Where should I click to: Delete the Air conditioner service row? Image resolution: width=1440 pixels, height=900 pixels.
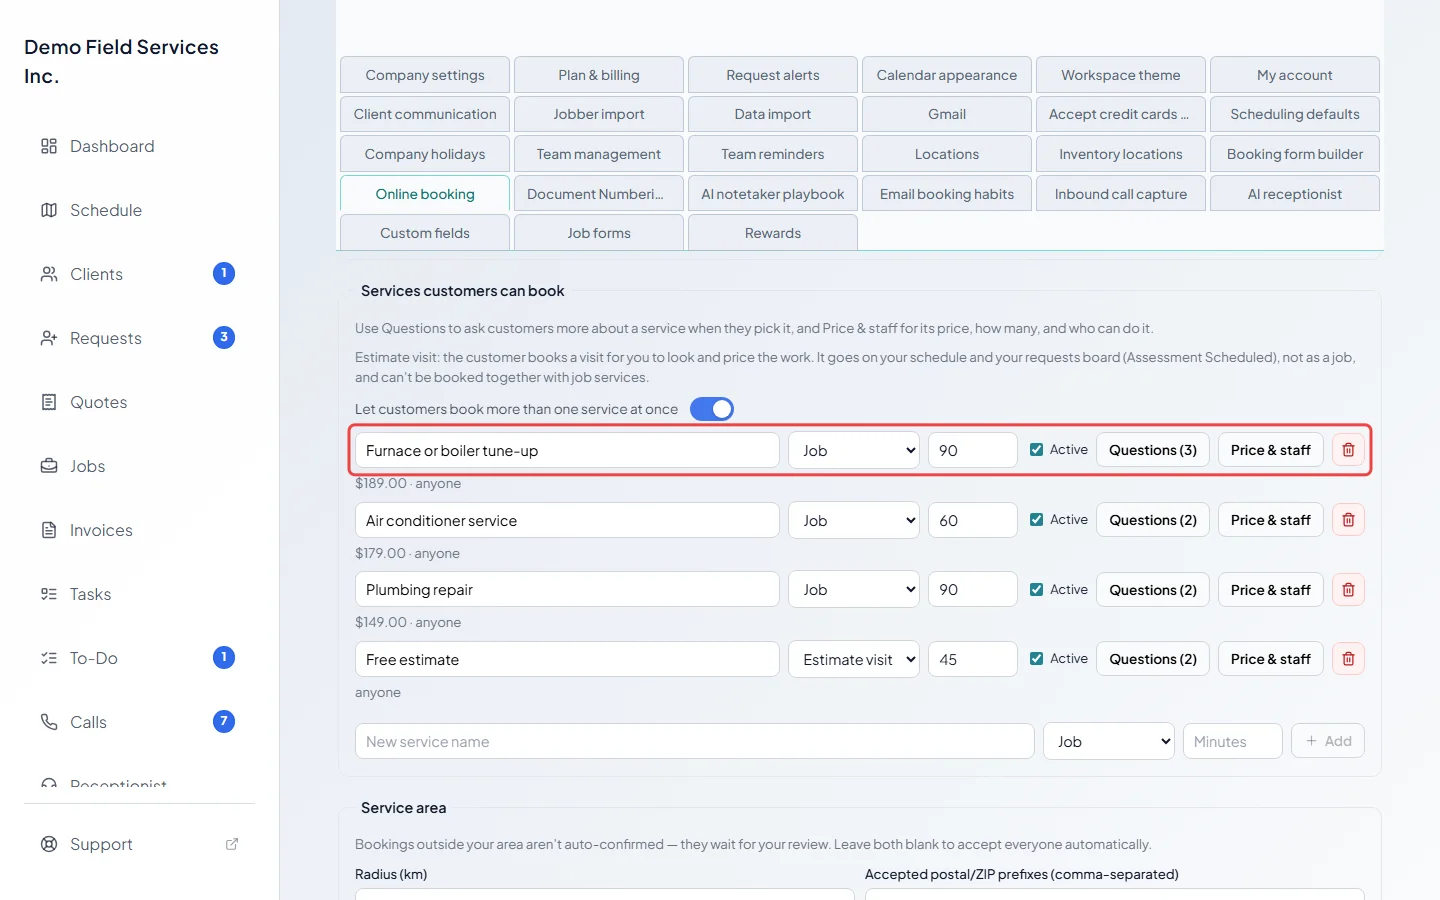click(1348, 520)
